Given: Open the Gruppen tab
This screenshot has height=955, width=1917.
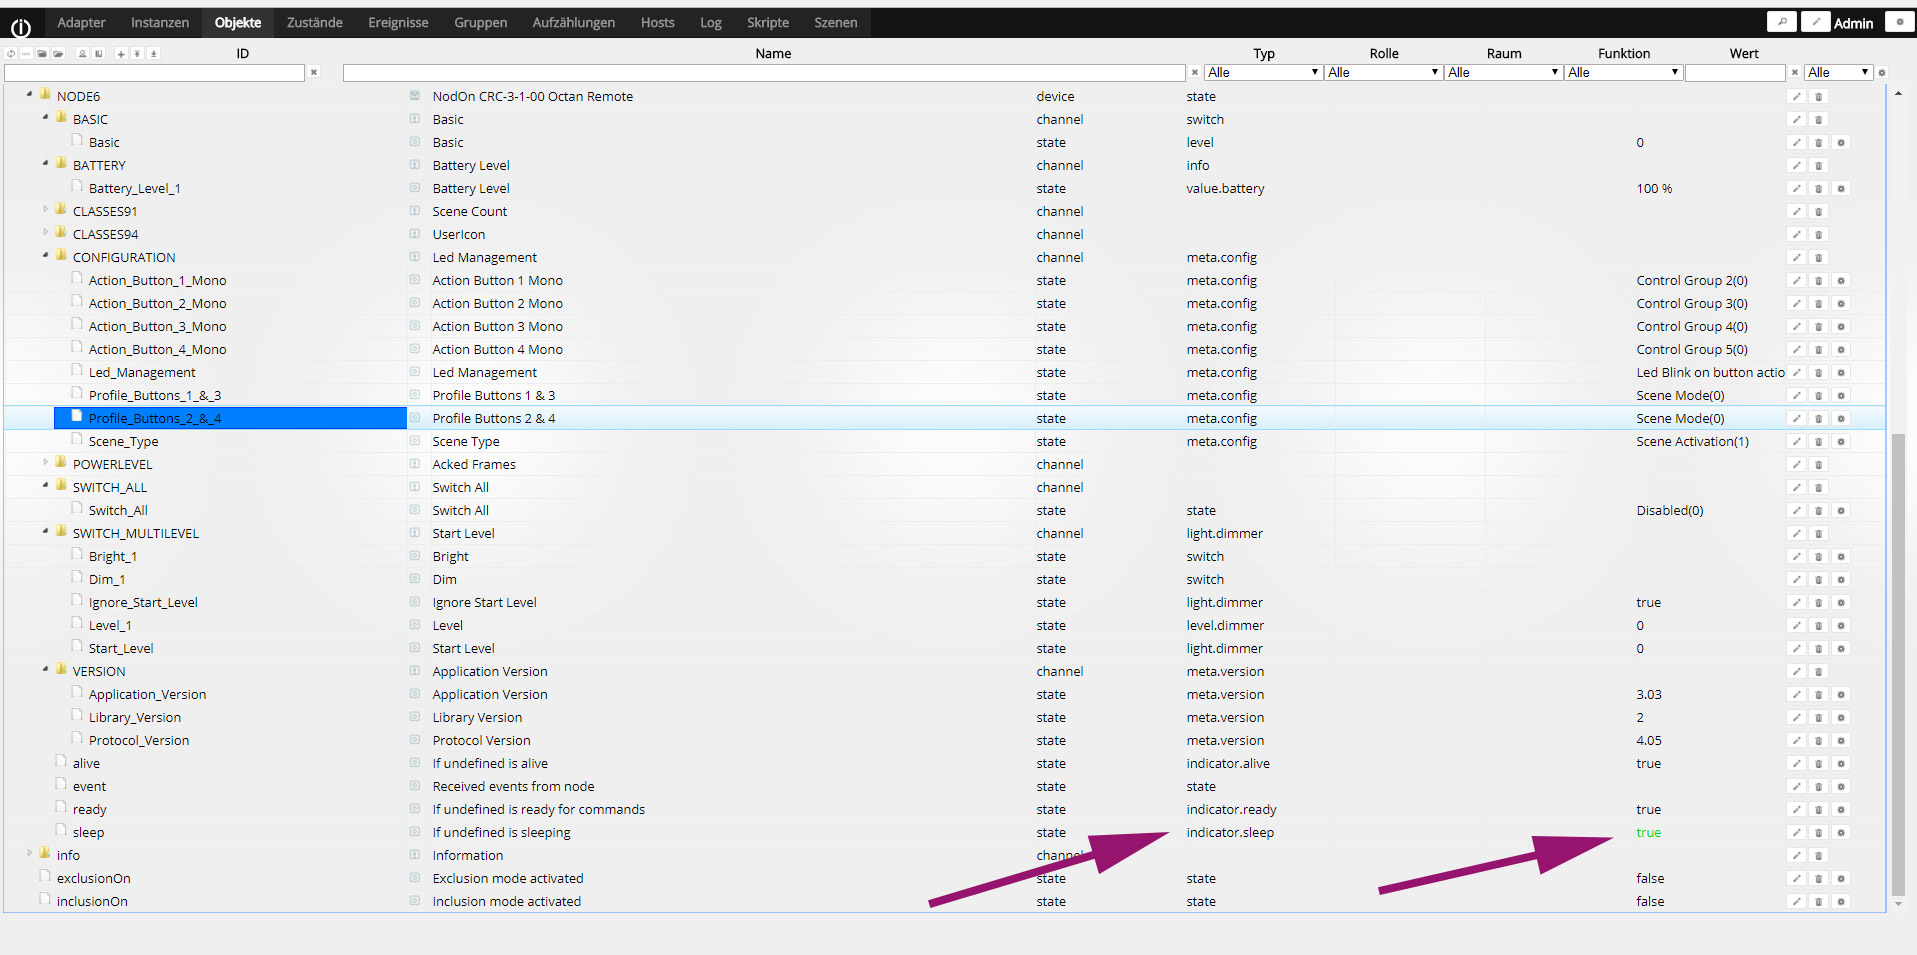Looking at the screenshot, I should 481,23.
